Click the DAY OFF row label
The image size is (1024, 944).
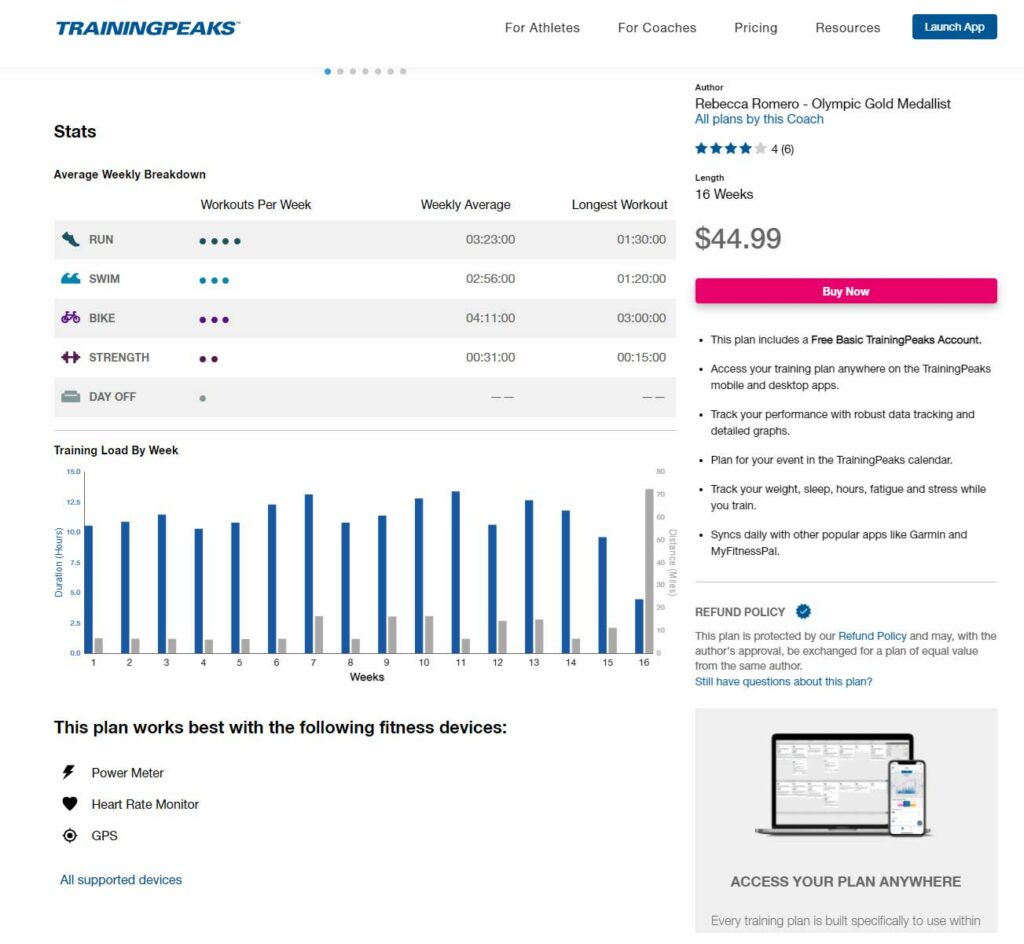(112, 396)
